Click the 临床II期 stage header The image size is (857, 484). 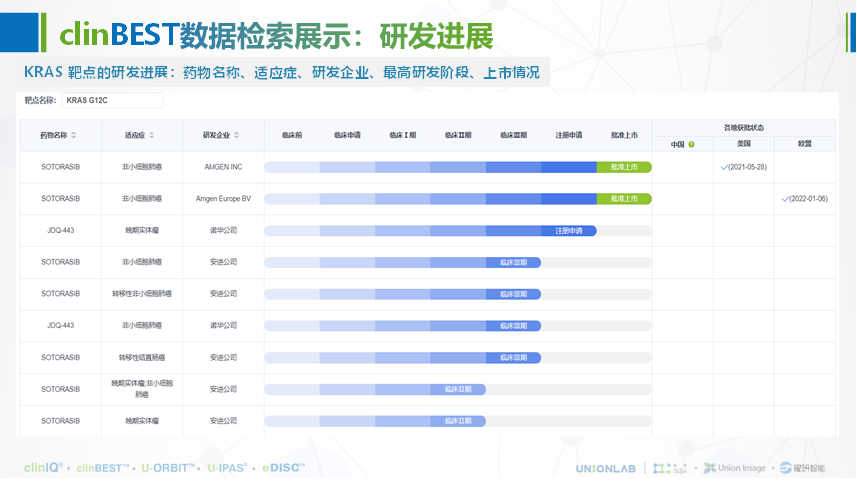(458, 135)
